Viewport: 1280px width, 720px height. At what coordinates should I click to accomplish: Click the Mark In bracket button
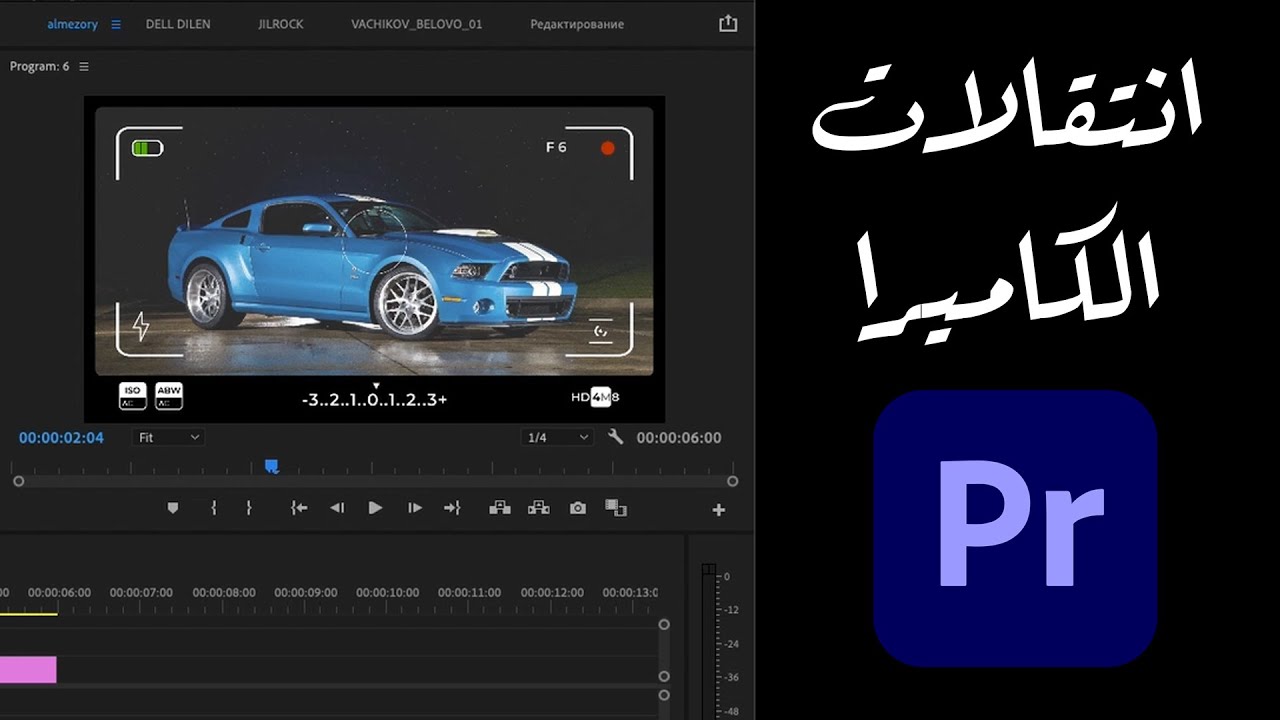tap(213, 508)
